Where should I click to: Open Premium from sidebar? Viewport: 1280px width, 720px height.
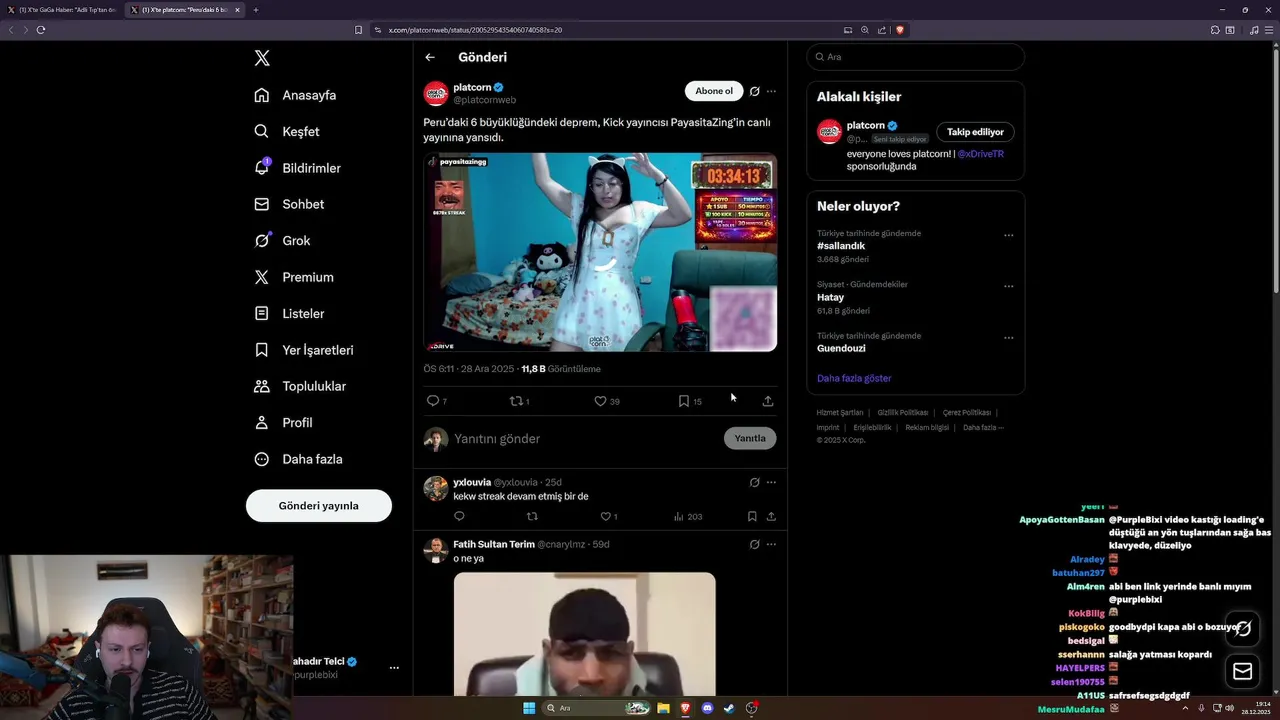click(294, 277)
